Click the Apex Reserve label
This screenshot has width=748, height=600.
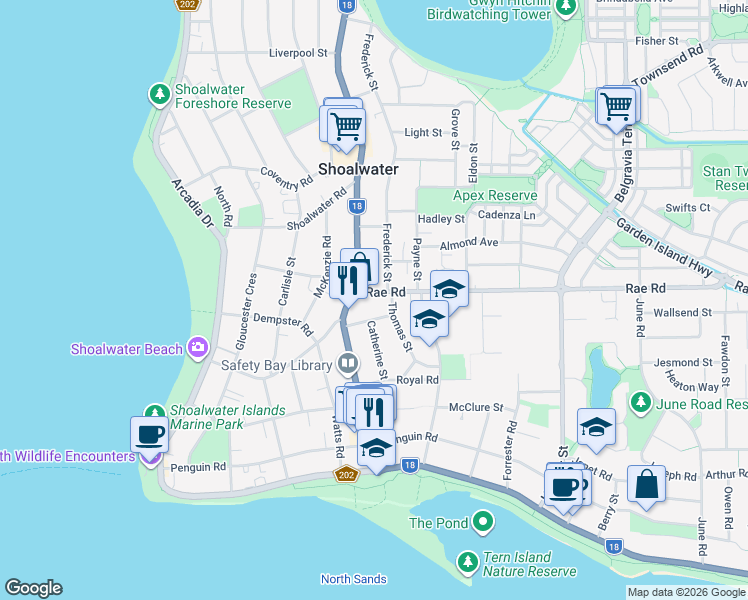click(495, 195)
